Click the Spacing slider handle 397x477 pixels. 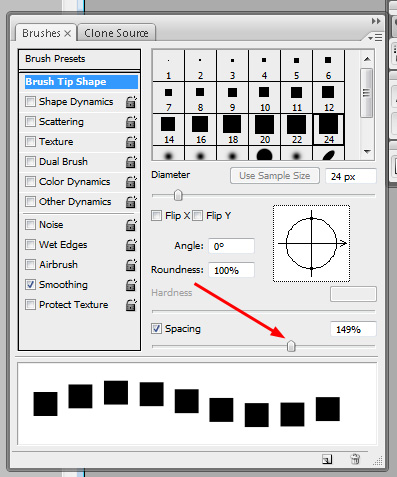tap(291, 346)
